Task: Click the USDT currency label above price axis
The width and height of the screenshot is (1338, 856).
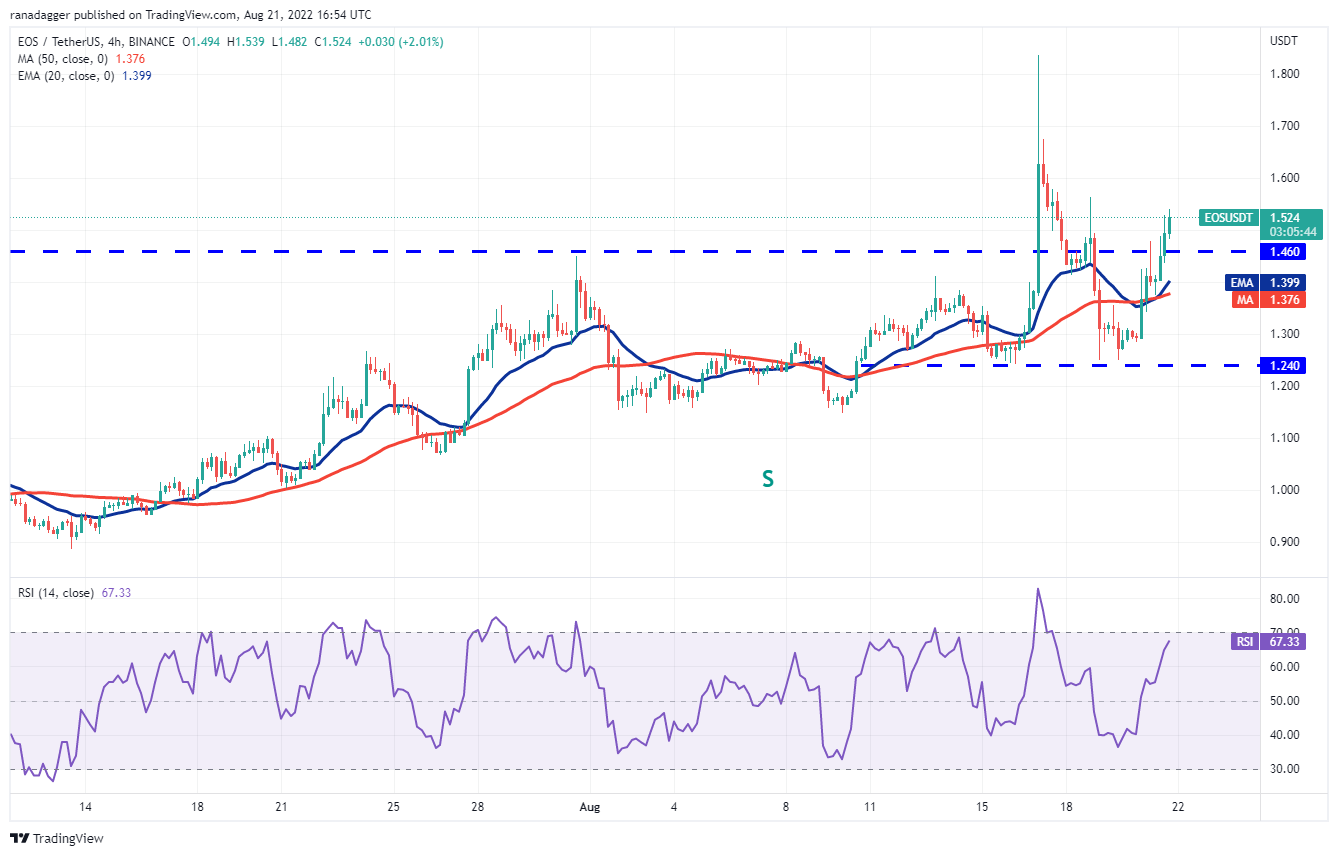Action: click(x=1284, y=41)
